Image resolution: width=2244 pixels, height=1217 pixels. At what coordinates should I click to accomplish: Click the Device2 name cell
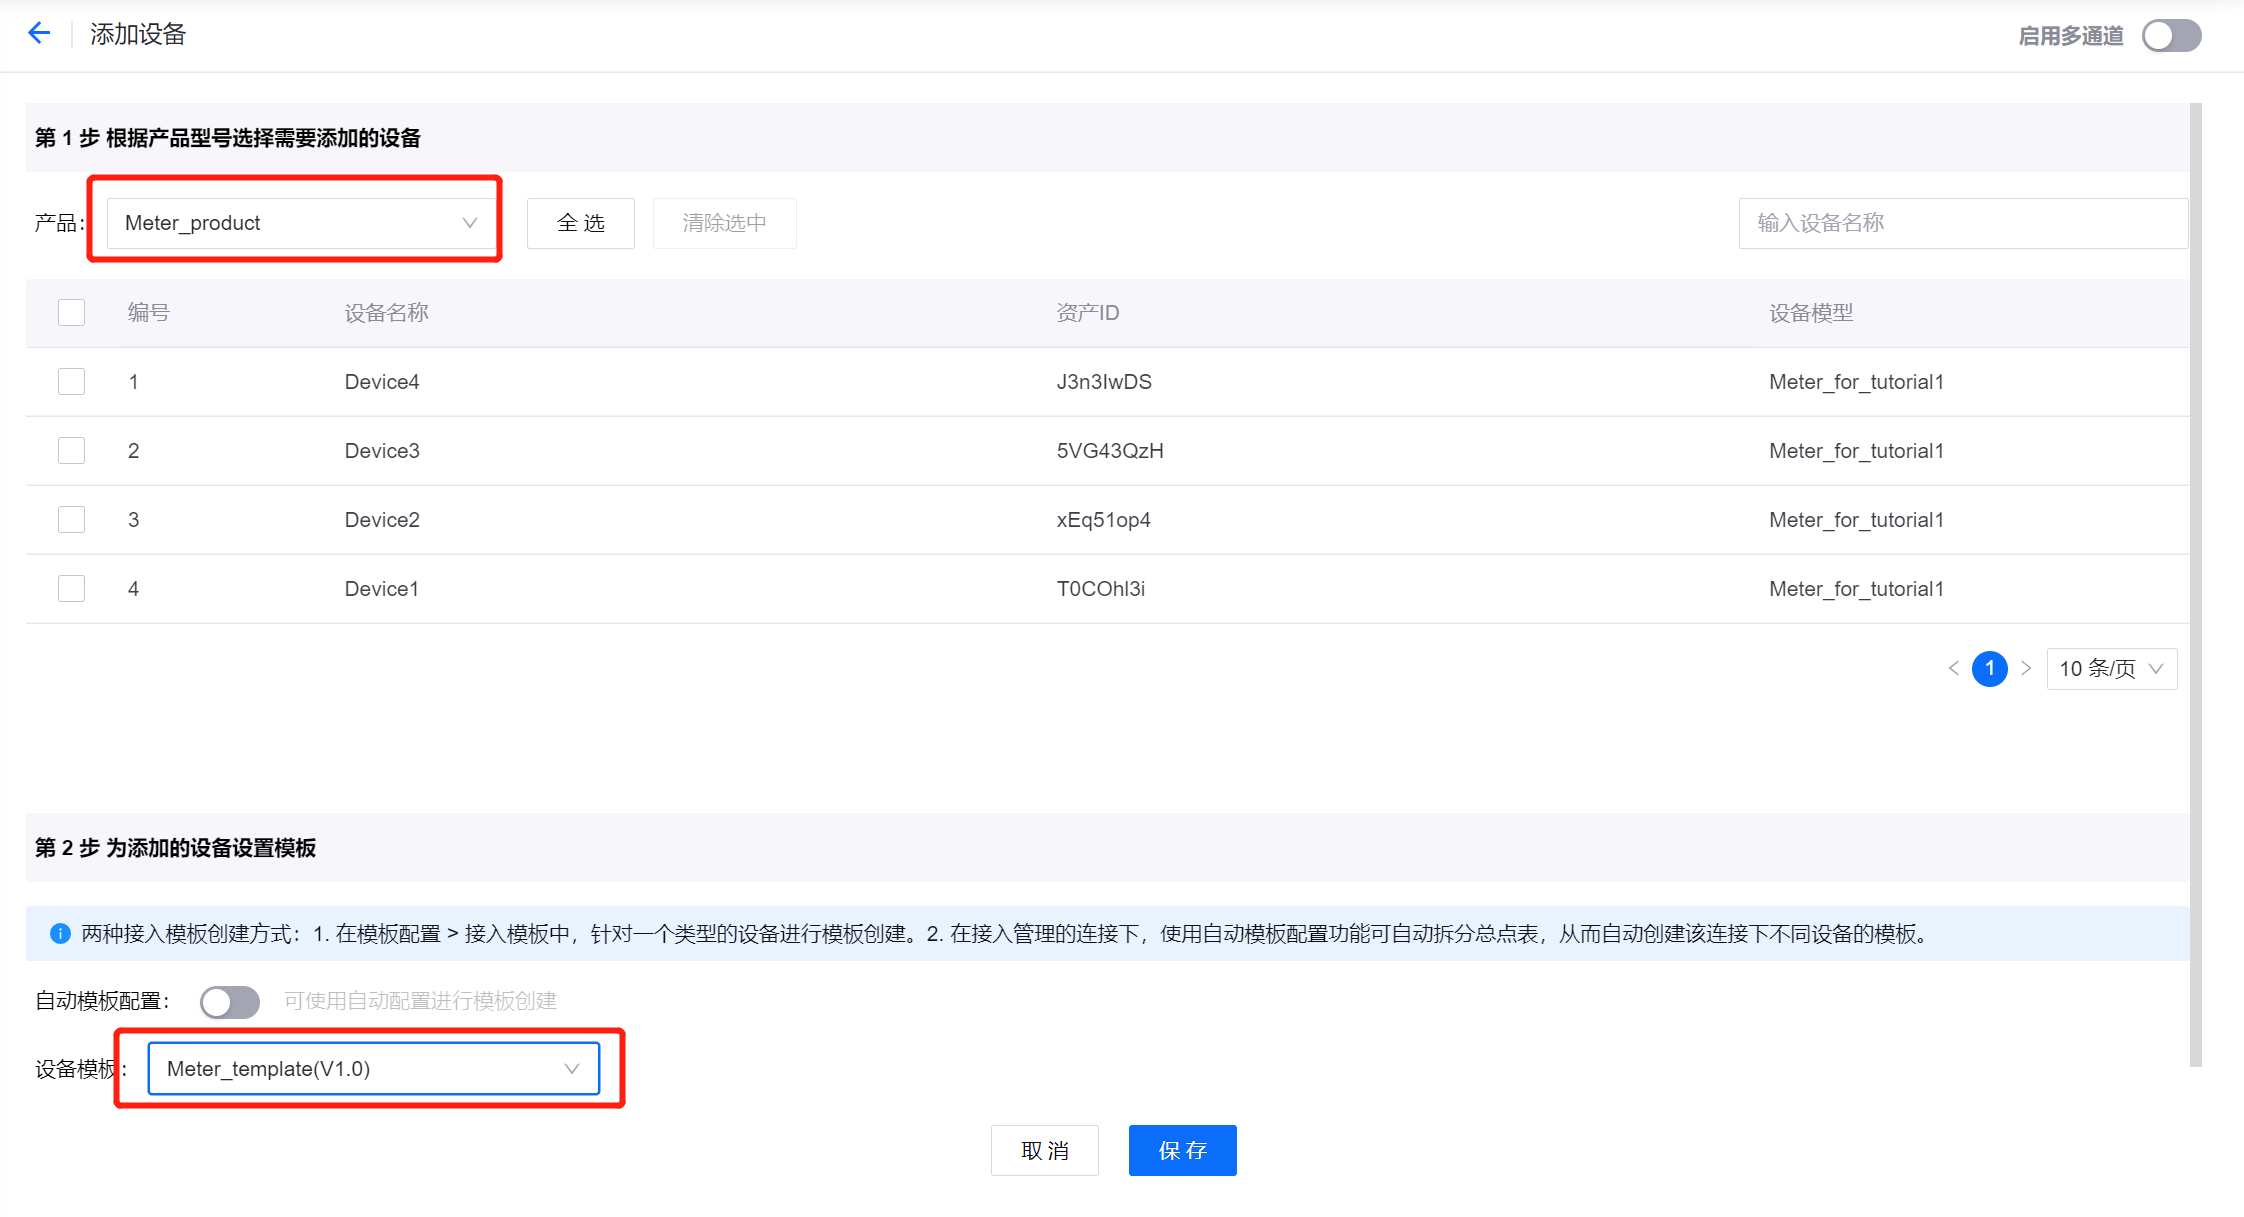click(x=382, y=520)
